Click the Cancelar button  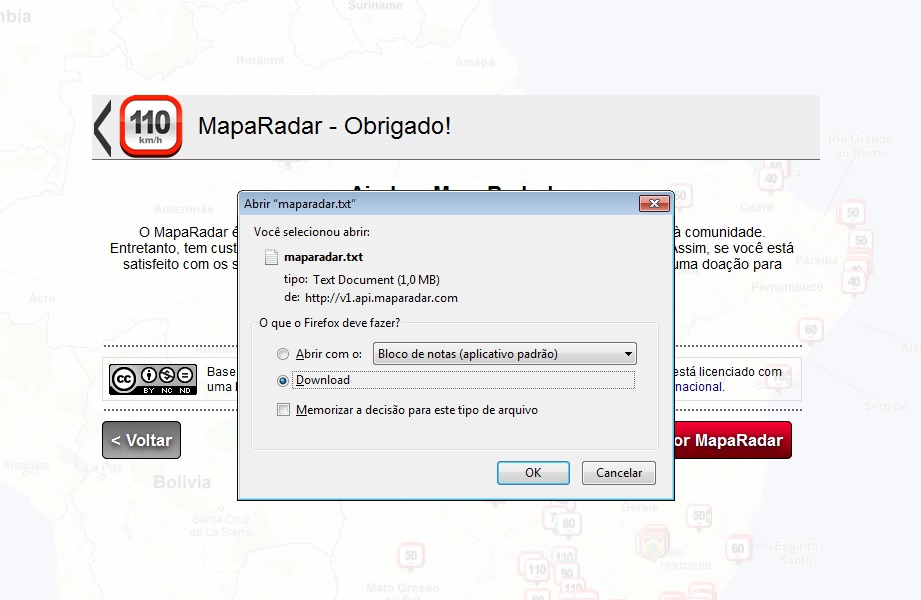tap(619, 473)
